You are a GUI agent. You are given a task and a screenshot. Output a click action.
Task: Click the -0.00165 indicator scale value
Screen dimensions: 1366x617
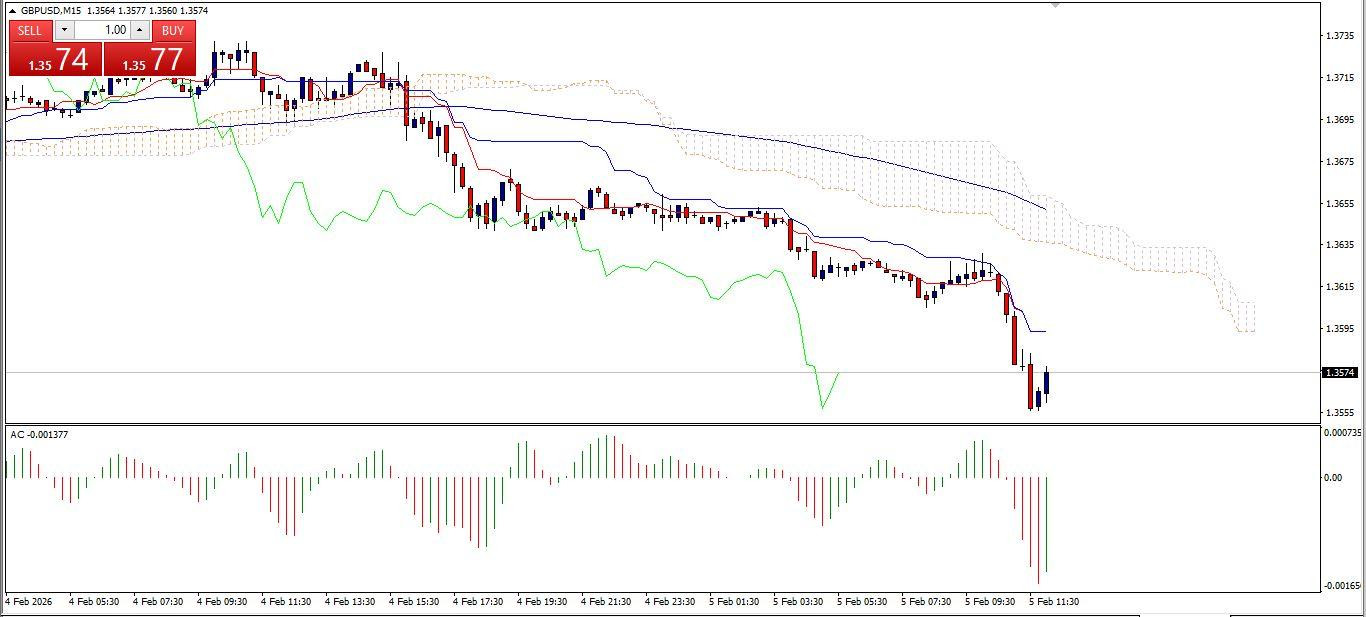click(x=1343, y=586)
